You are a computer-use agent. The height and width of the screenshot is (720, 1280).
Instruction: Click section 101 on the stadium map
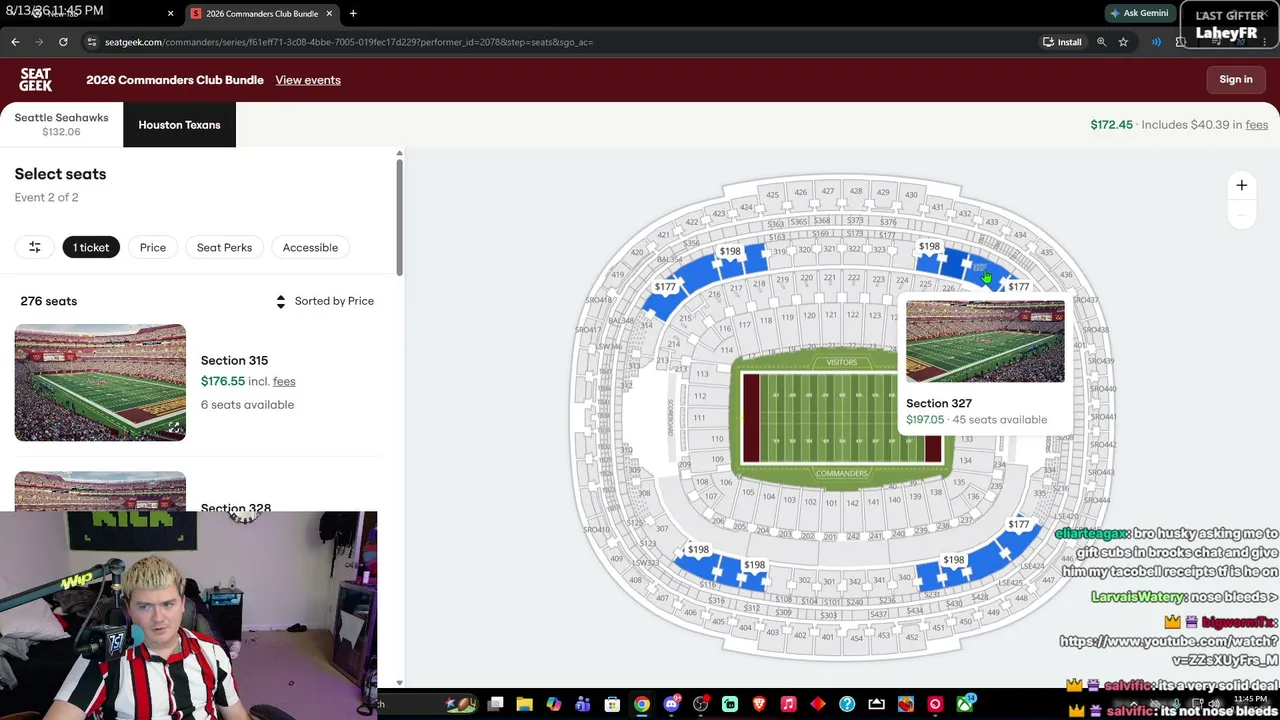click(831, 503)
